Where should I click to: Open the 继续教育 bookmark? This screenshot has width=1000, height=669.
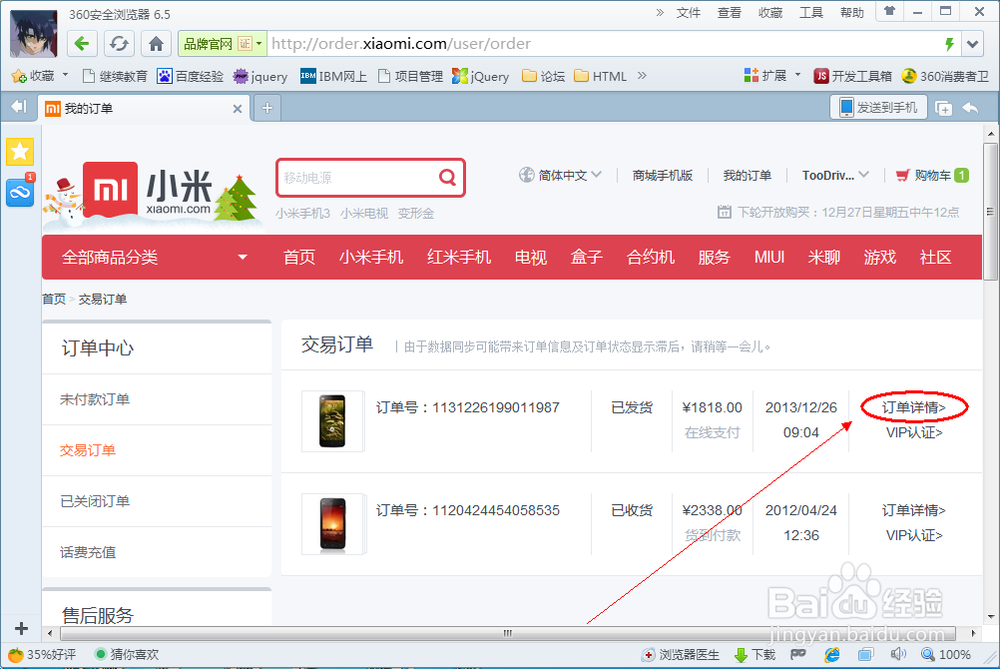115,77
